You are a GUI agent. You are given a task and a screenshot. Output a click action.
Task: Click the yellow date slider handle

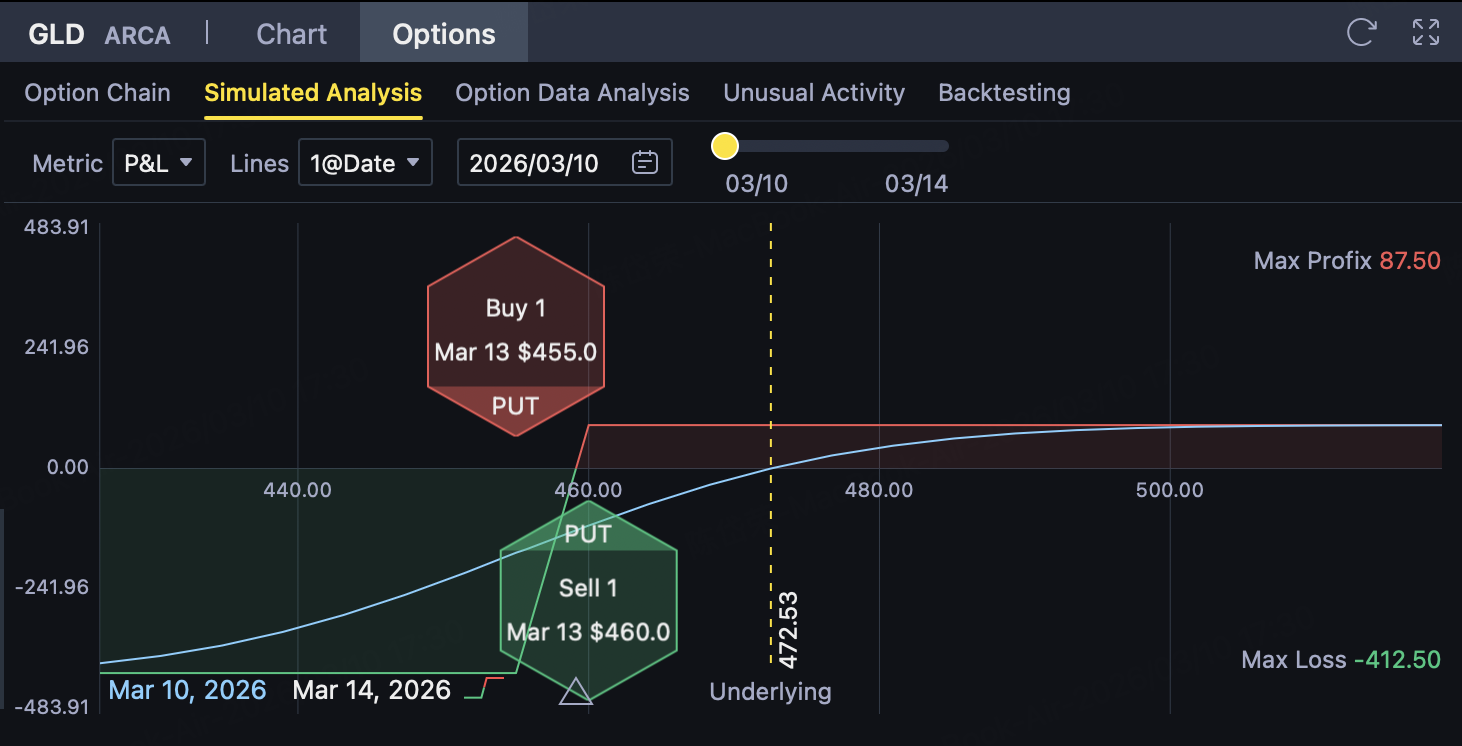(724, 147)
